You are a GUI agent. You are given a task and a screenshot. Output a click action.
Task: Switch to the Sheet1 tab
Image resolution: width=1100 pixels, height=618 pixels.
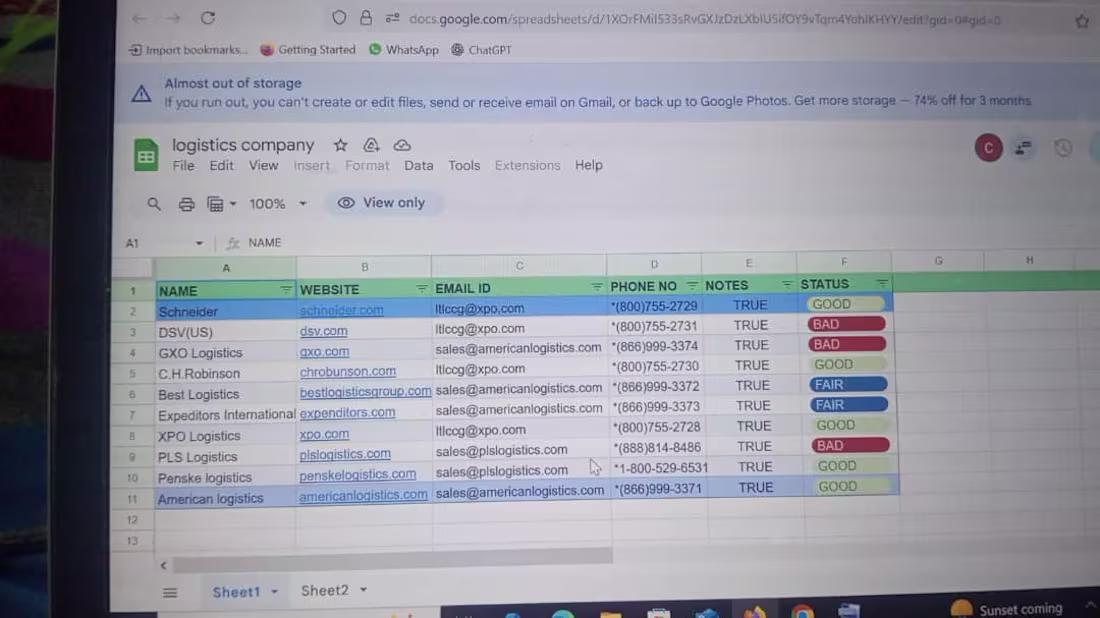pos(236,592)
